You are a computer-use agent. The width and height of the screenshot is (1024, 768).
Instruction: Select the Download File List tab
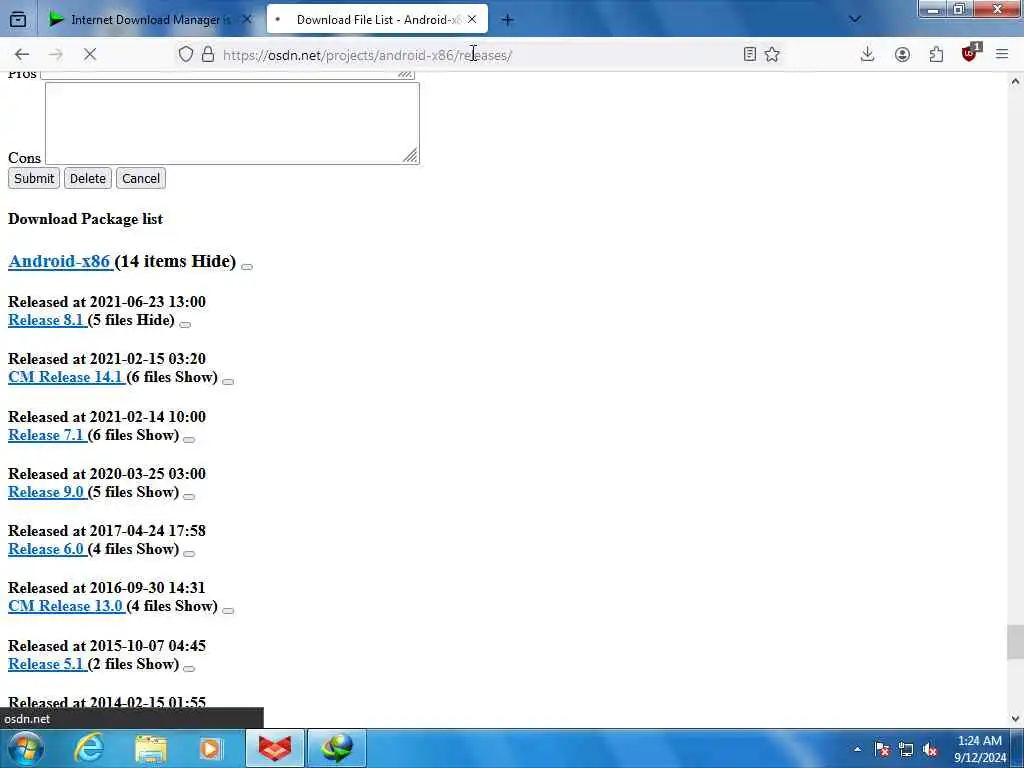(377, 20)
